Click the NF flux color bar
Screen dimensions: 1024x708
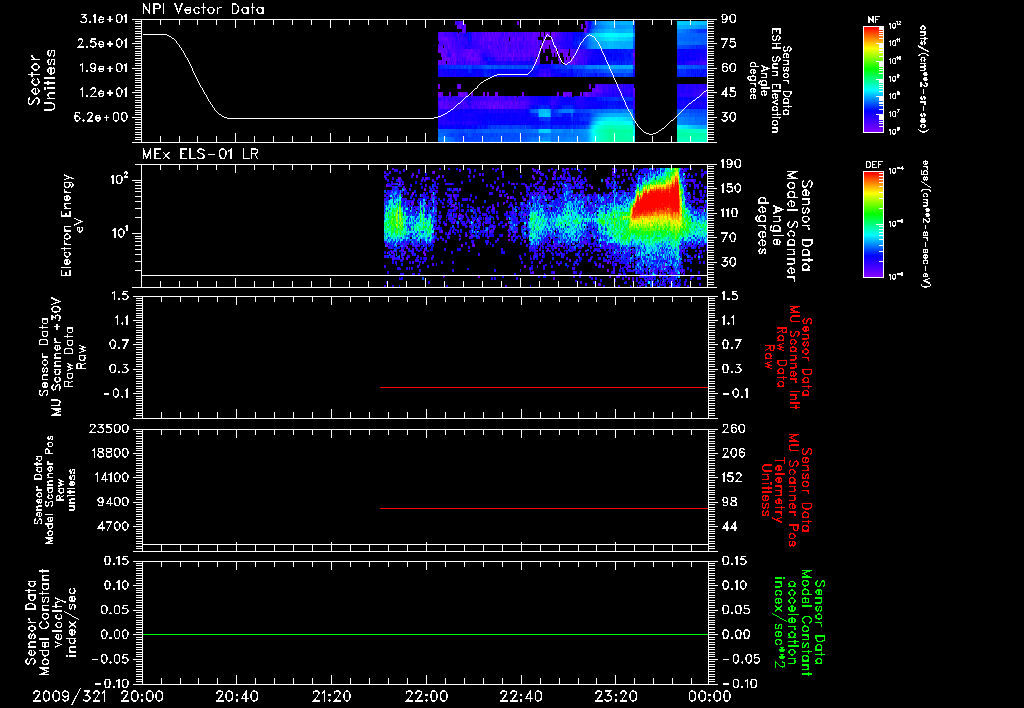coord(873,79)
